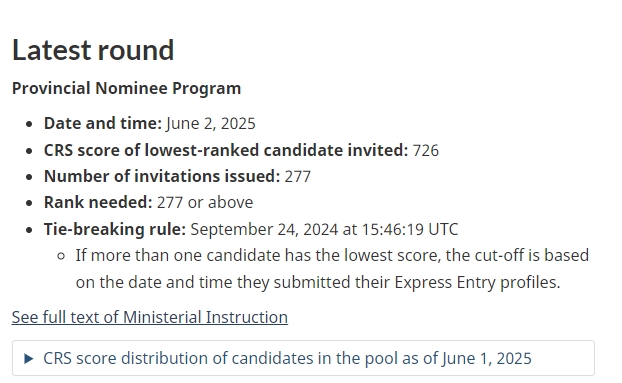Click the June 2, 2025 date value
This screenshot has height=383, width=622.
point(211,124)
